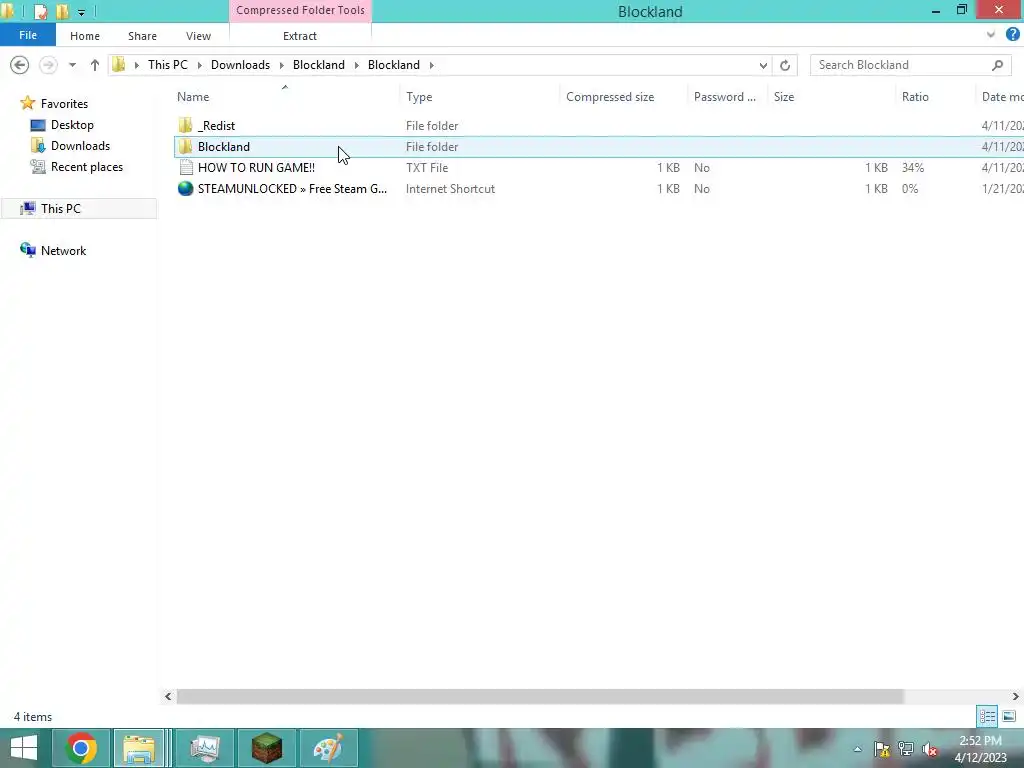Switch to the Home ribbon tab
Image resolution: width=1024 pixels, height=768 pixels.
[x=85, y=36]
